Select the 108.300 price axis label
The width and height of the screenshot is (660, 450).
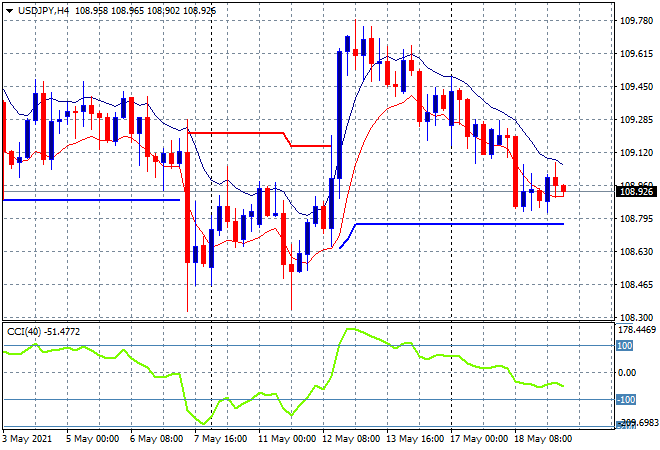[x=636, y=317]
